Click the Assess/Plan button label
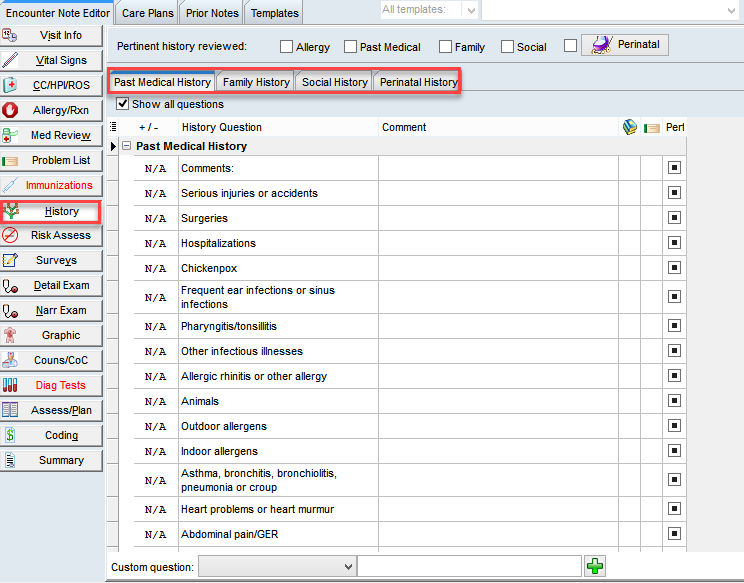Image resolution: width=744 pixels, height=583 pixels. tap(61, 410)
